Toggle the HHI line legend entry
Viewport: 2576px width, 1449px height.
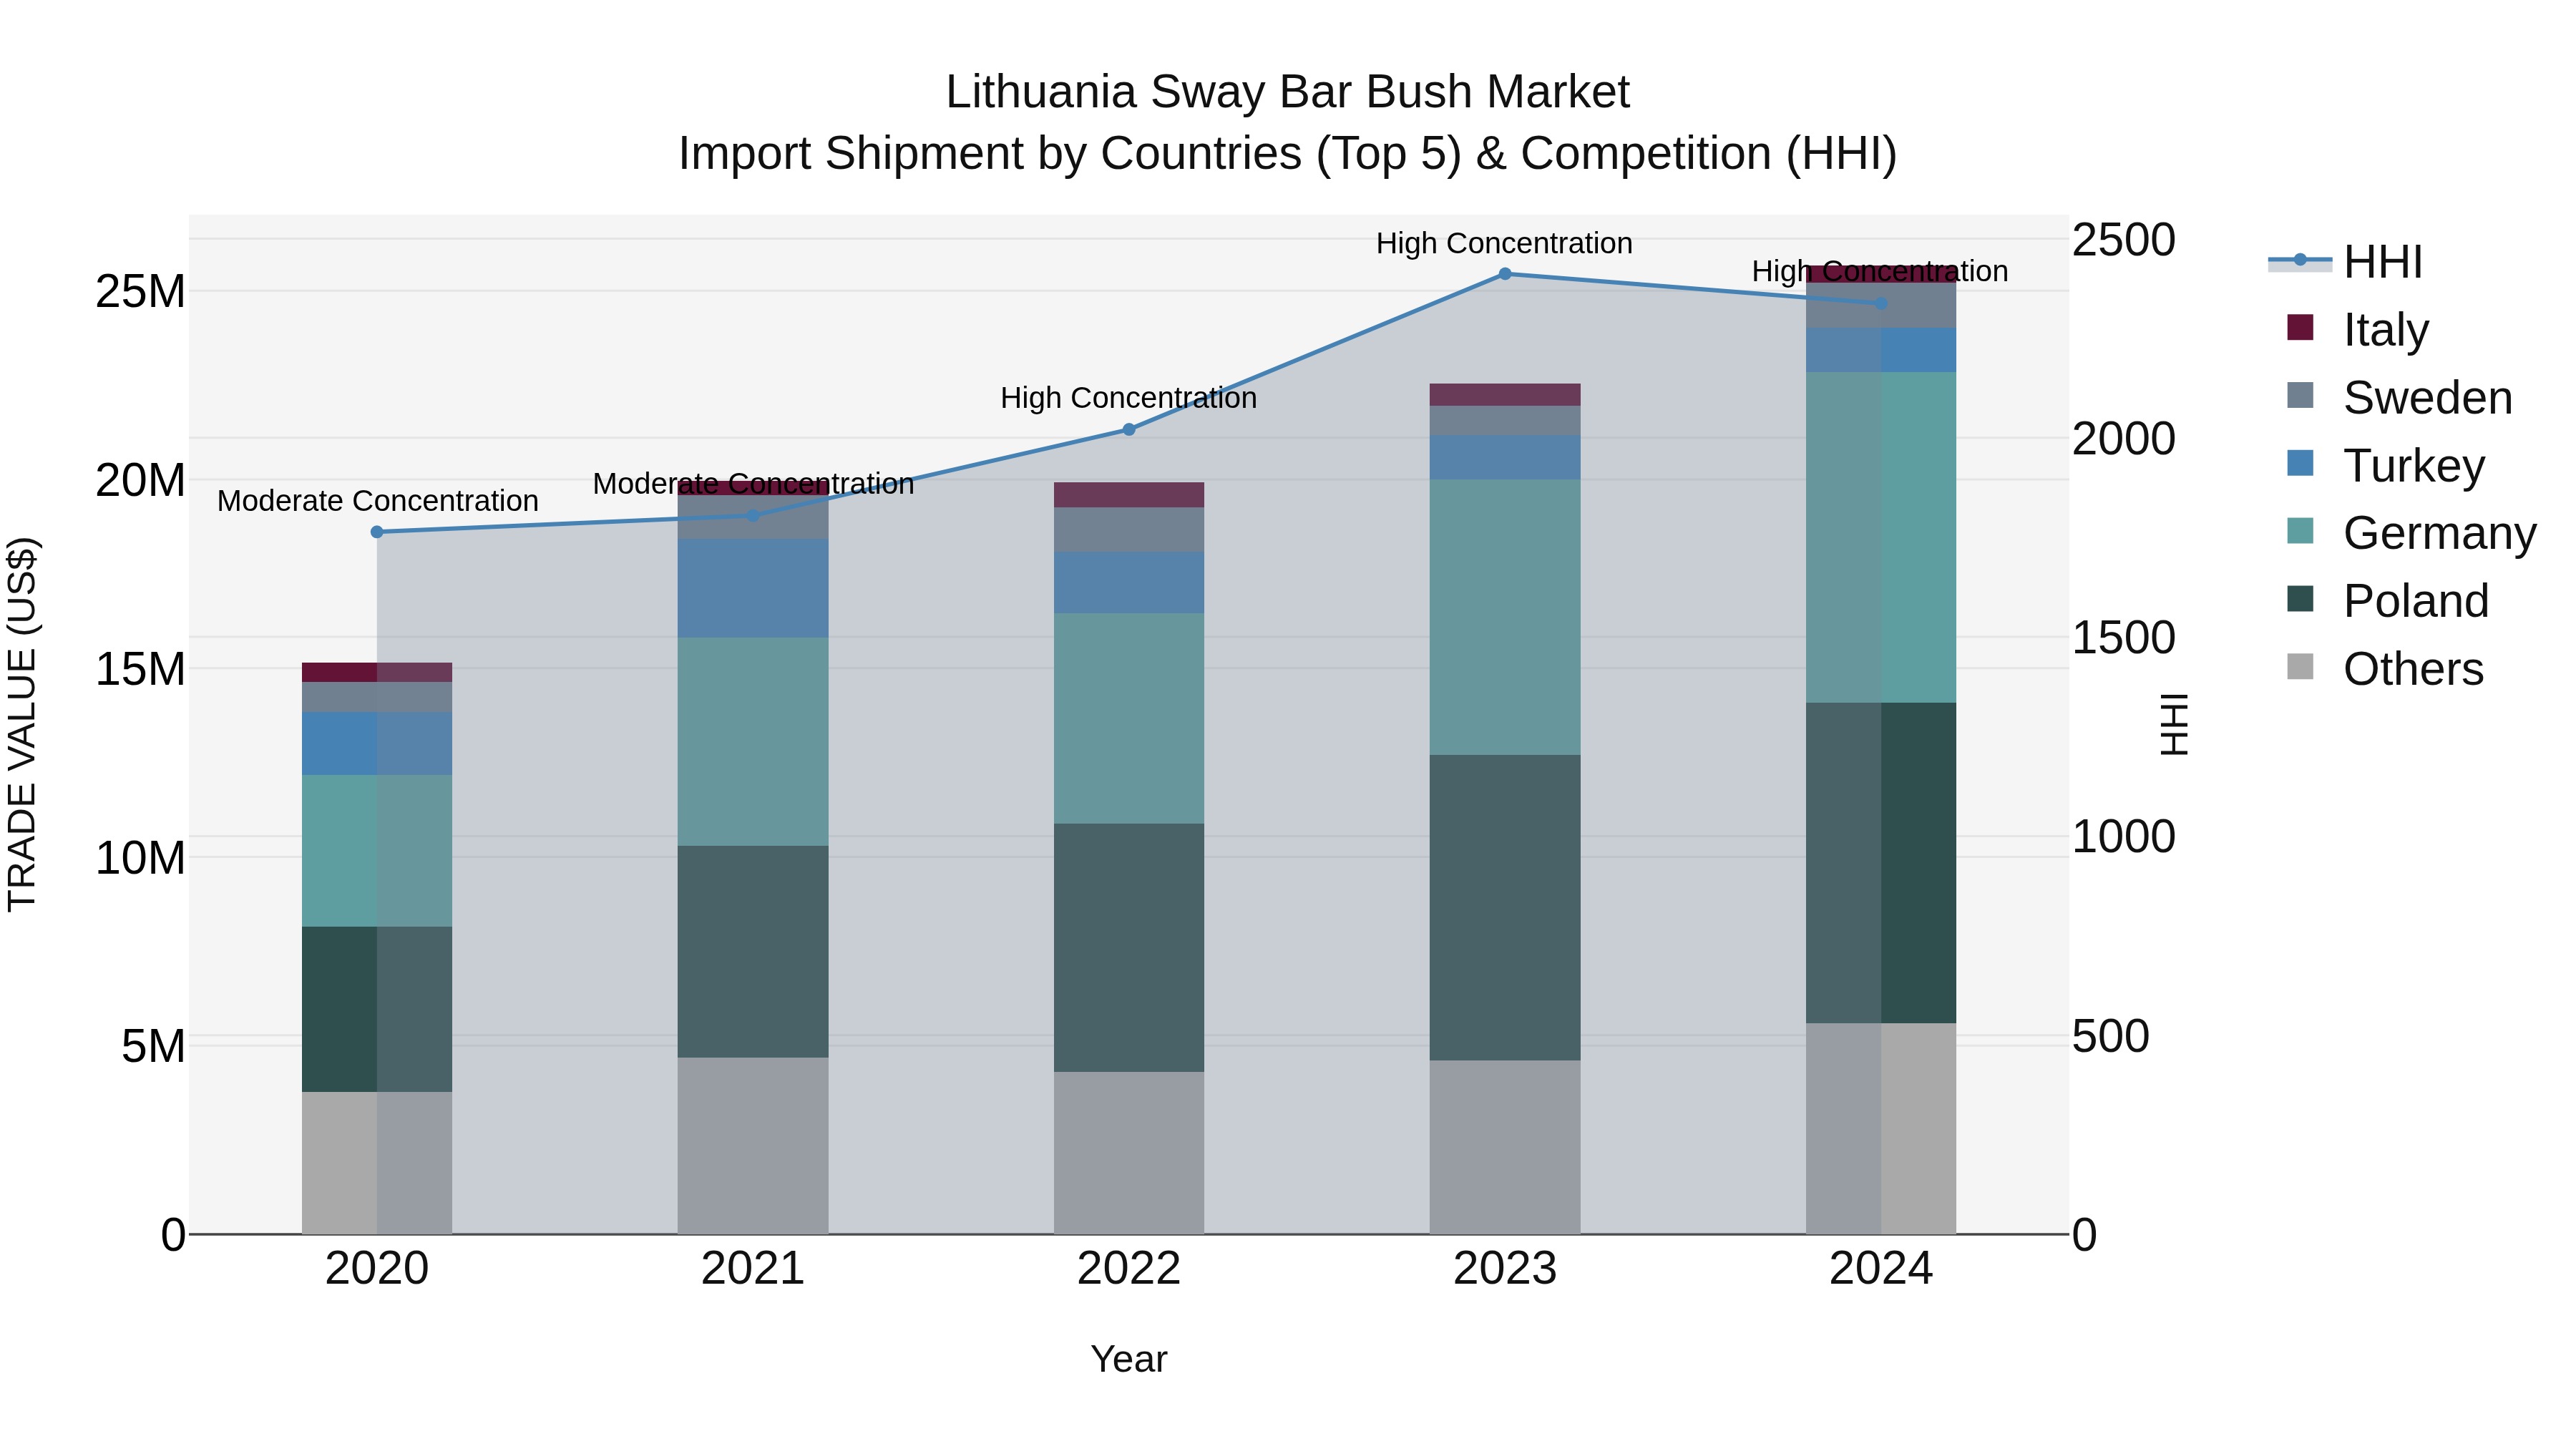(x=2346, y=261)
